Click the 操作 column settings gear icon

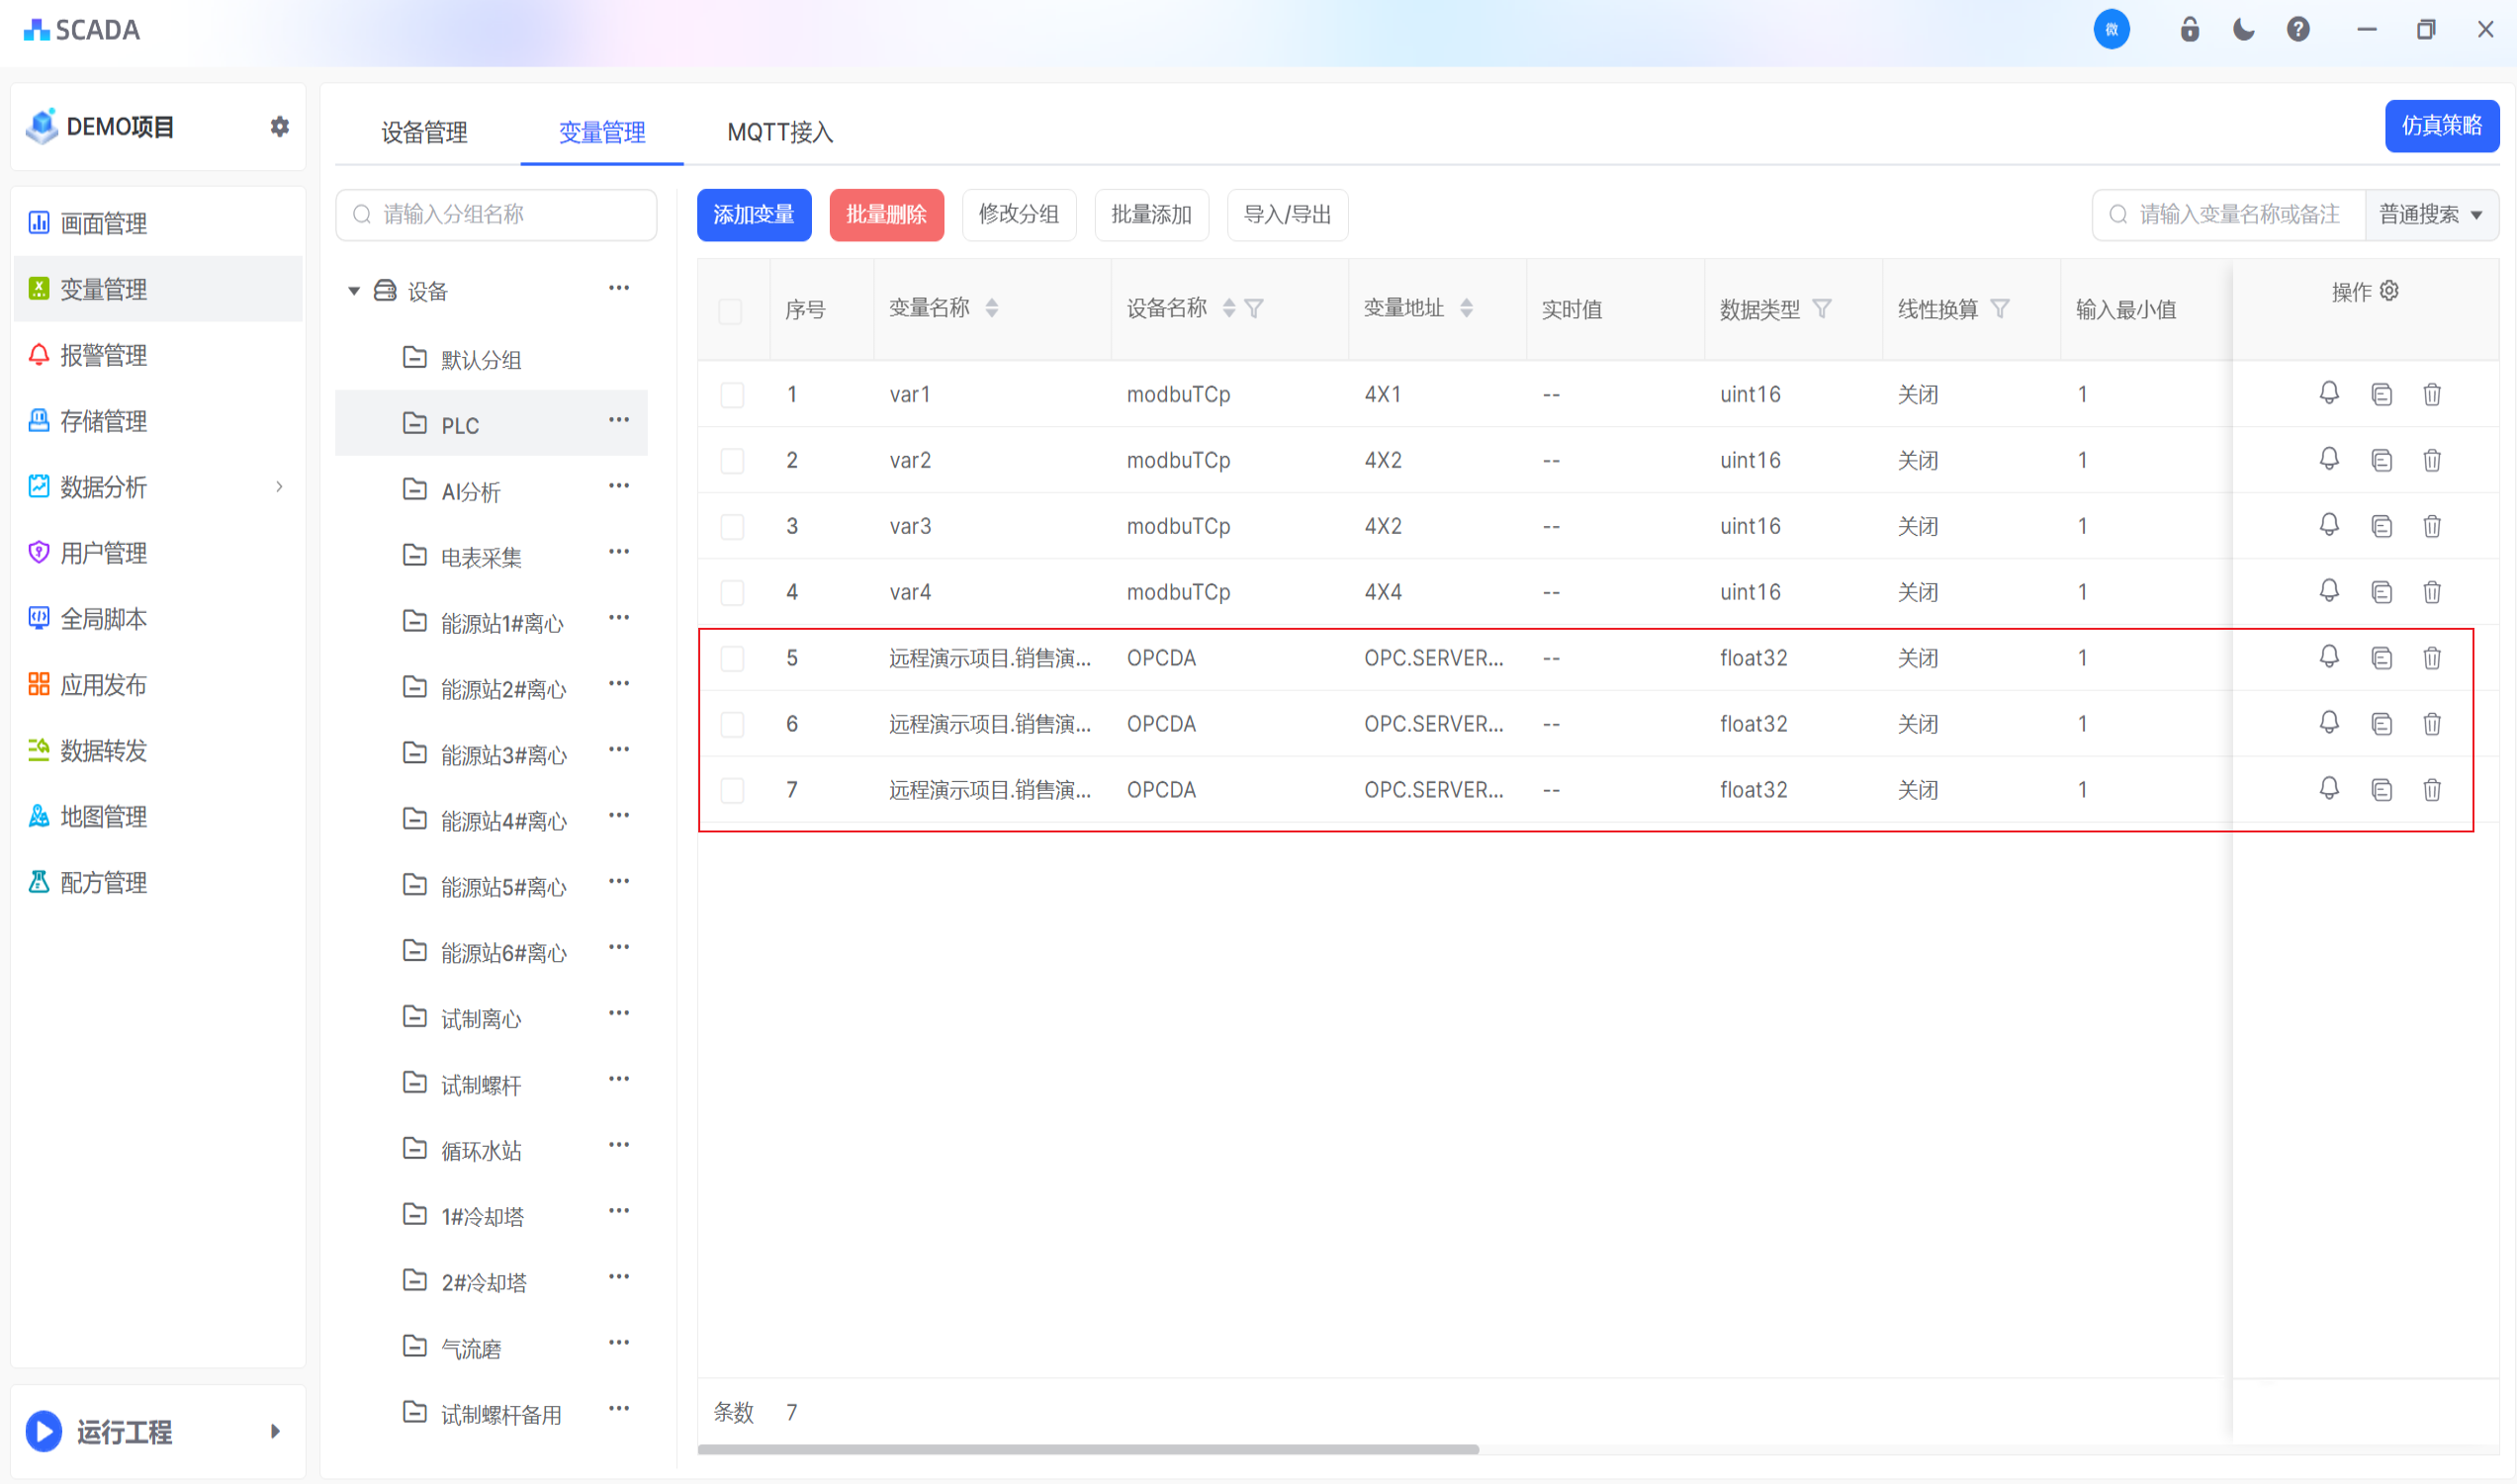(2389, 291)
